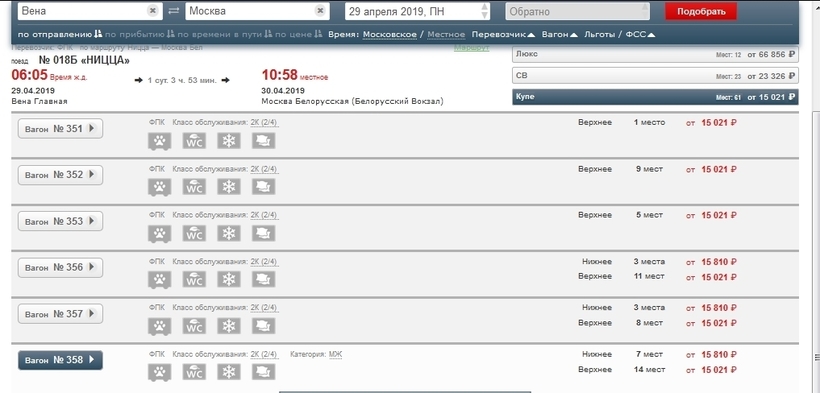
Task: Click 15 810 ₽ lower berth price, wagon 356
Action: [x=719, y=262]
